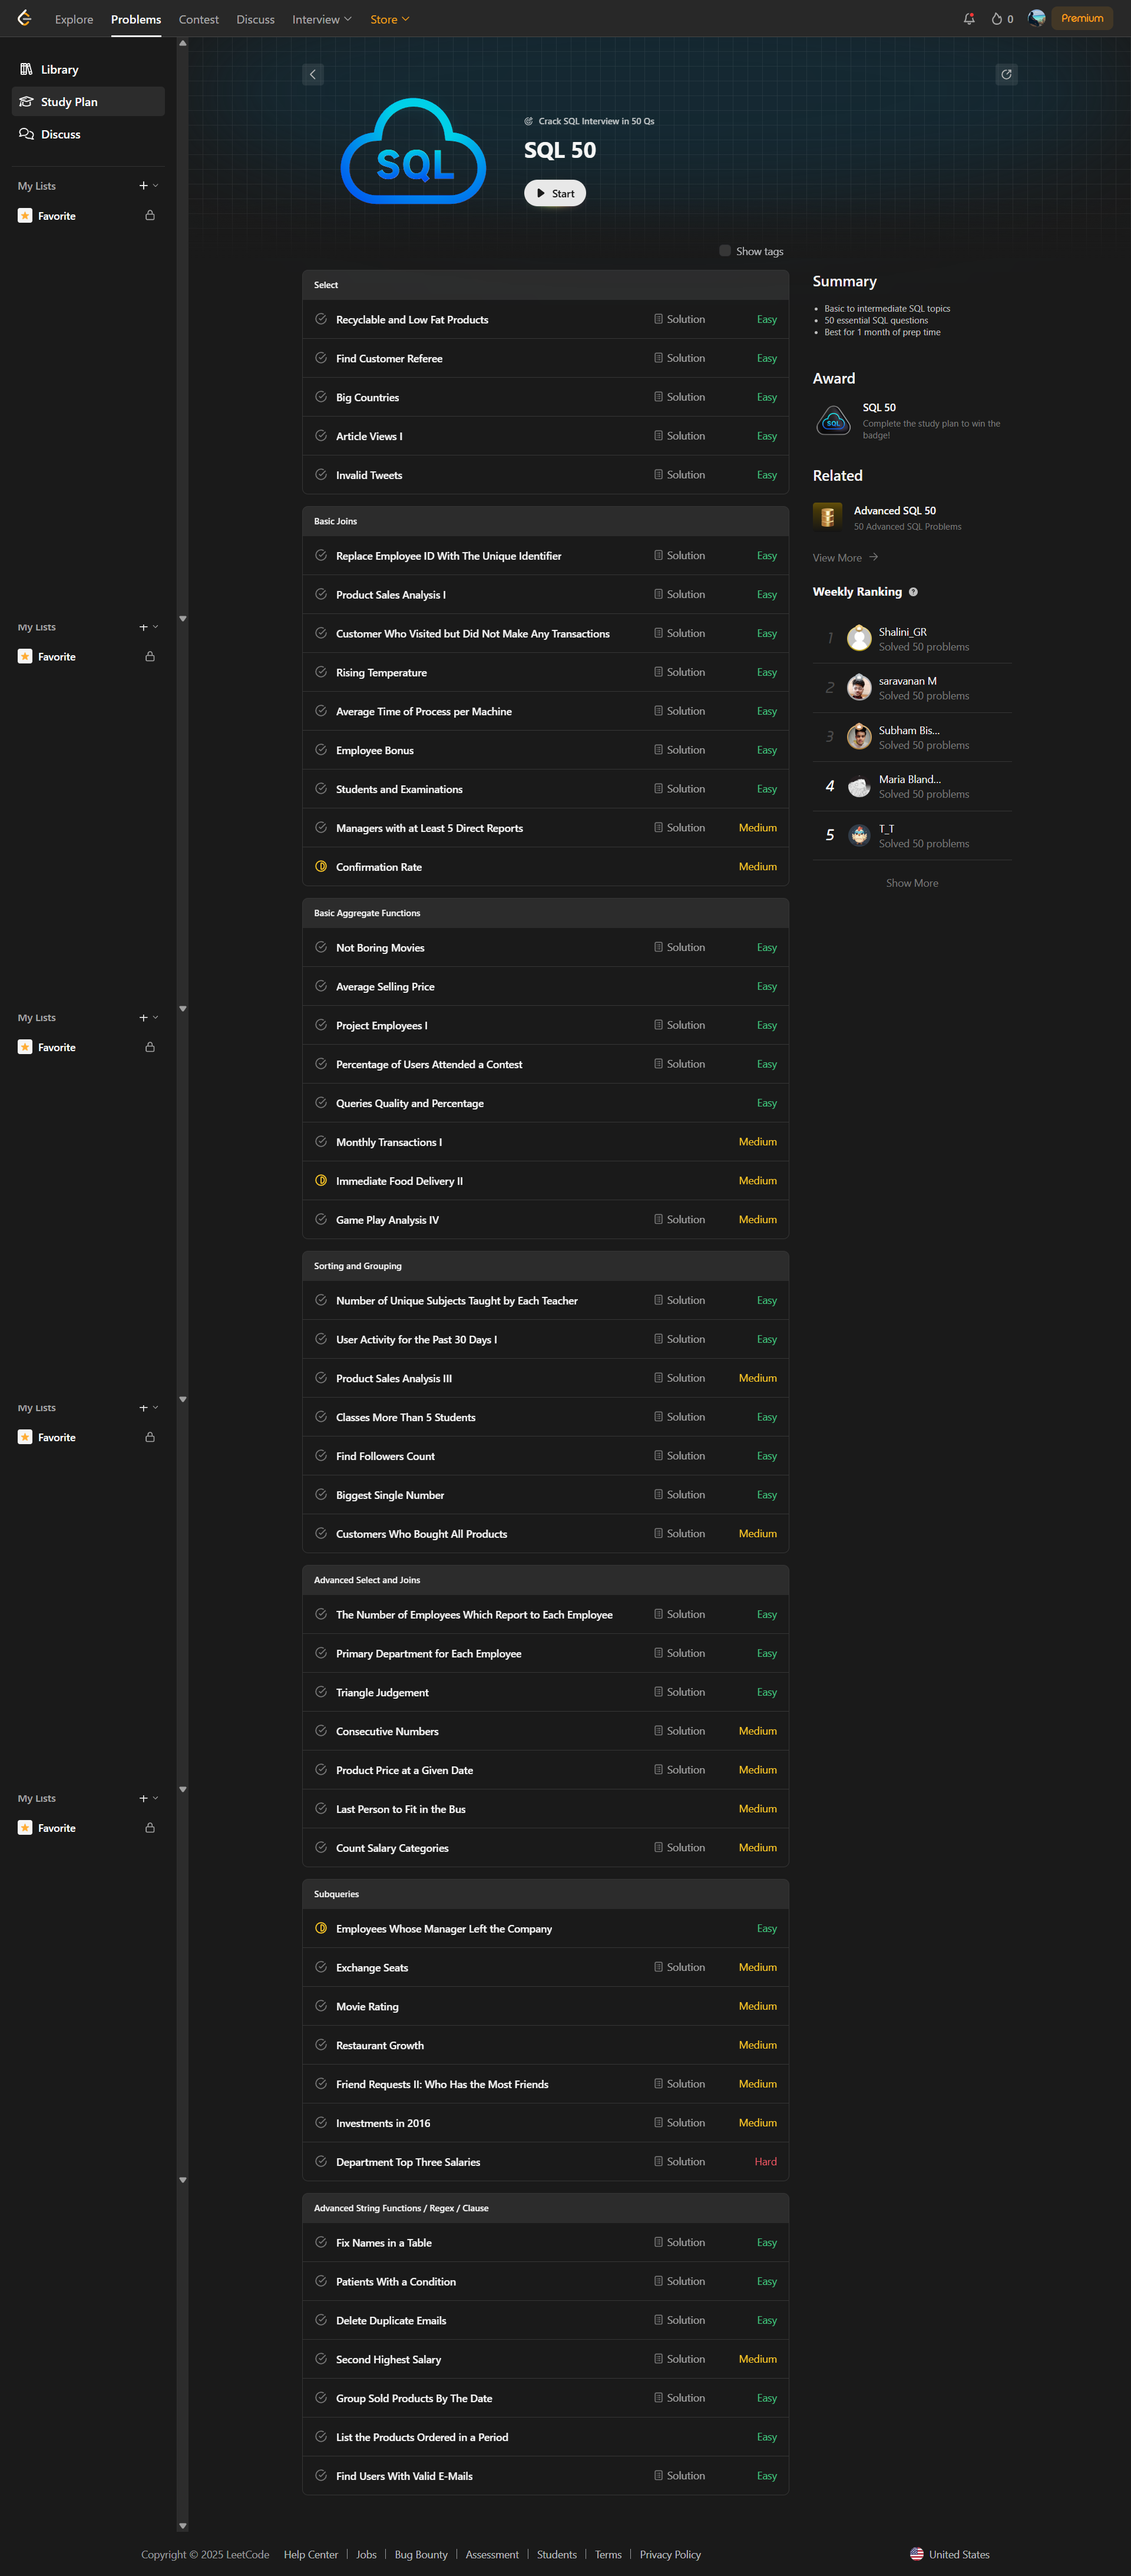Click the back arrow above the SQL logo
1131x2576 pixels.
(313, 75)
